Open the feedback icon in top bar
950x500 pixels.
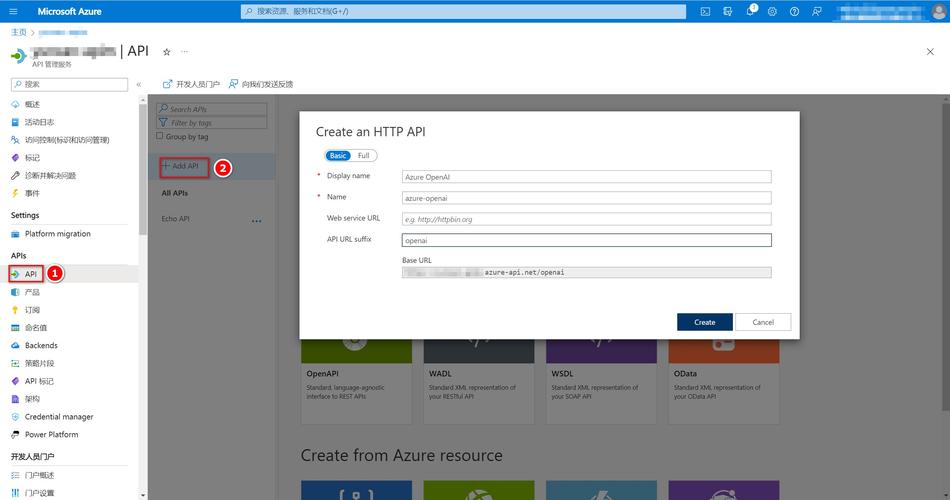(817, 12)
